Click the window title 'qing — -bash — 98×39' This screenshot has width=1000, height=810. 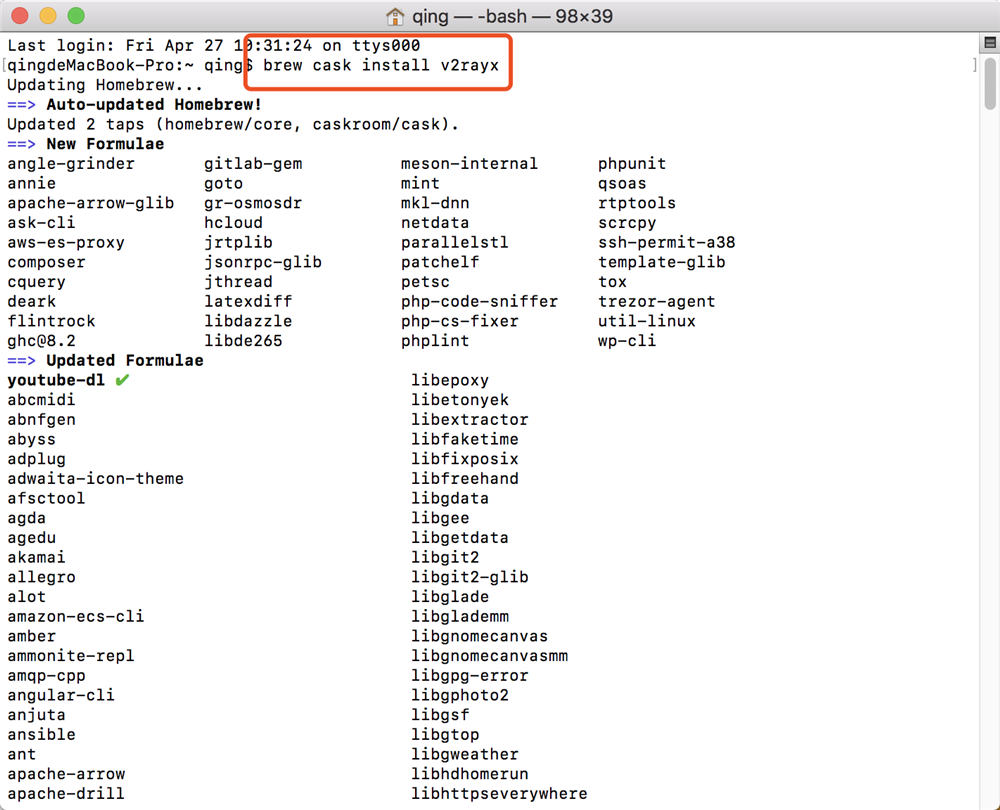[x=512, y=16]
